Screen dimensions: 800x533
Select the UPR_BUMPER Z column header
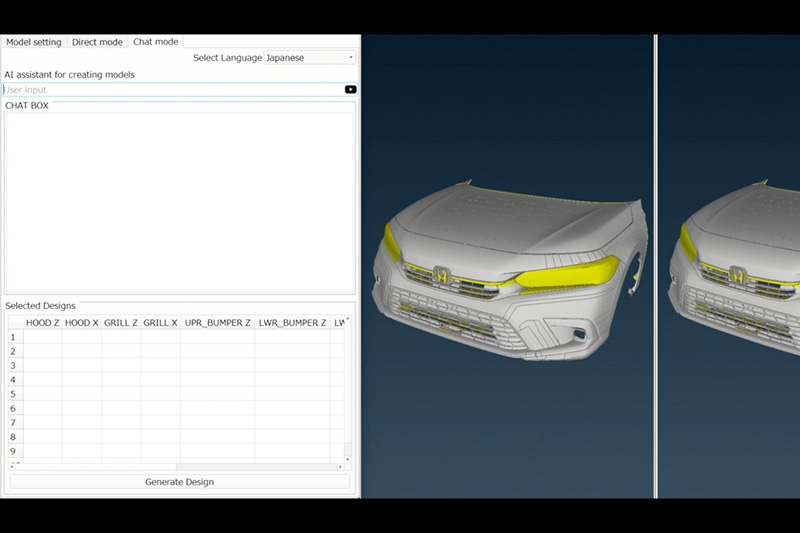217,323
